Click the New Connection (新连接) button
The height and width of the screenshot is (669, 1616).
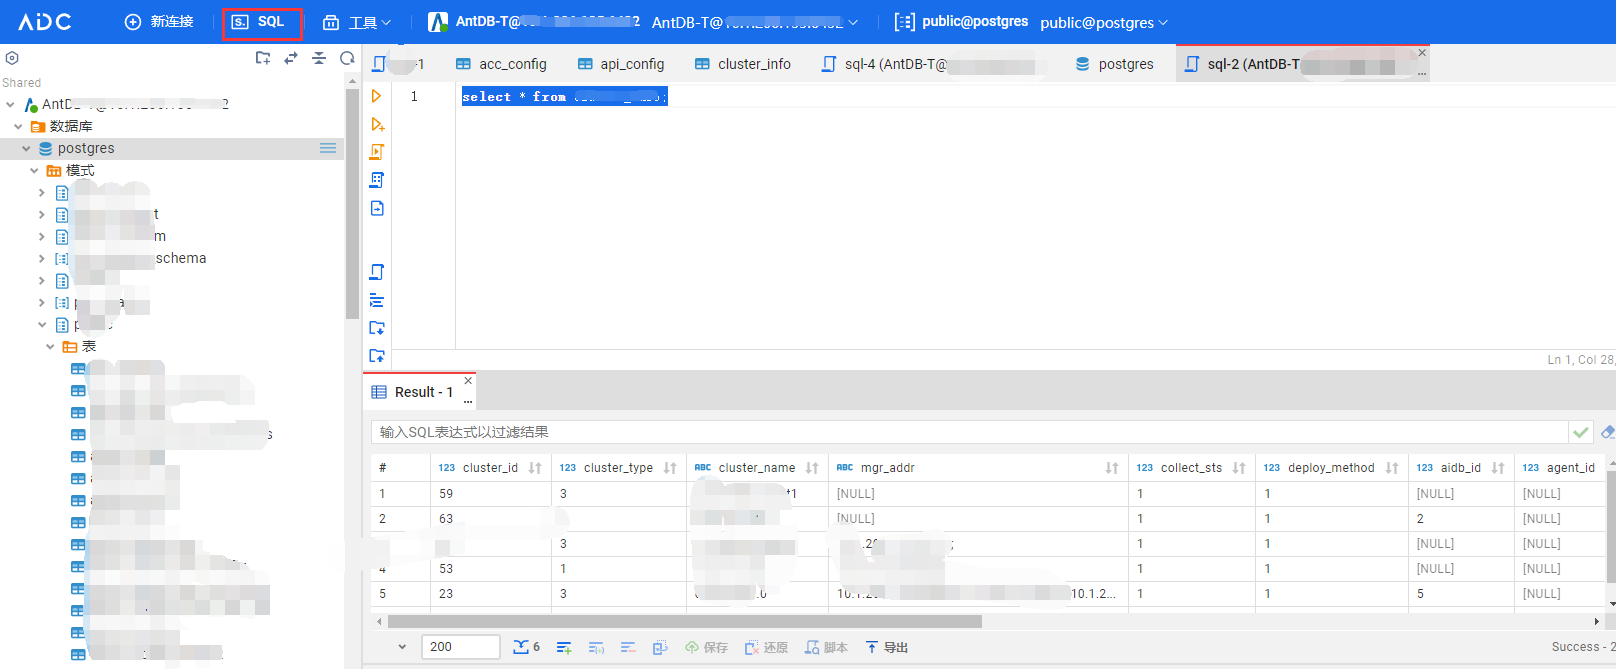[159, 22]
